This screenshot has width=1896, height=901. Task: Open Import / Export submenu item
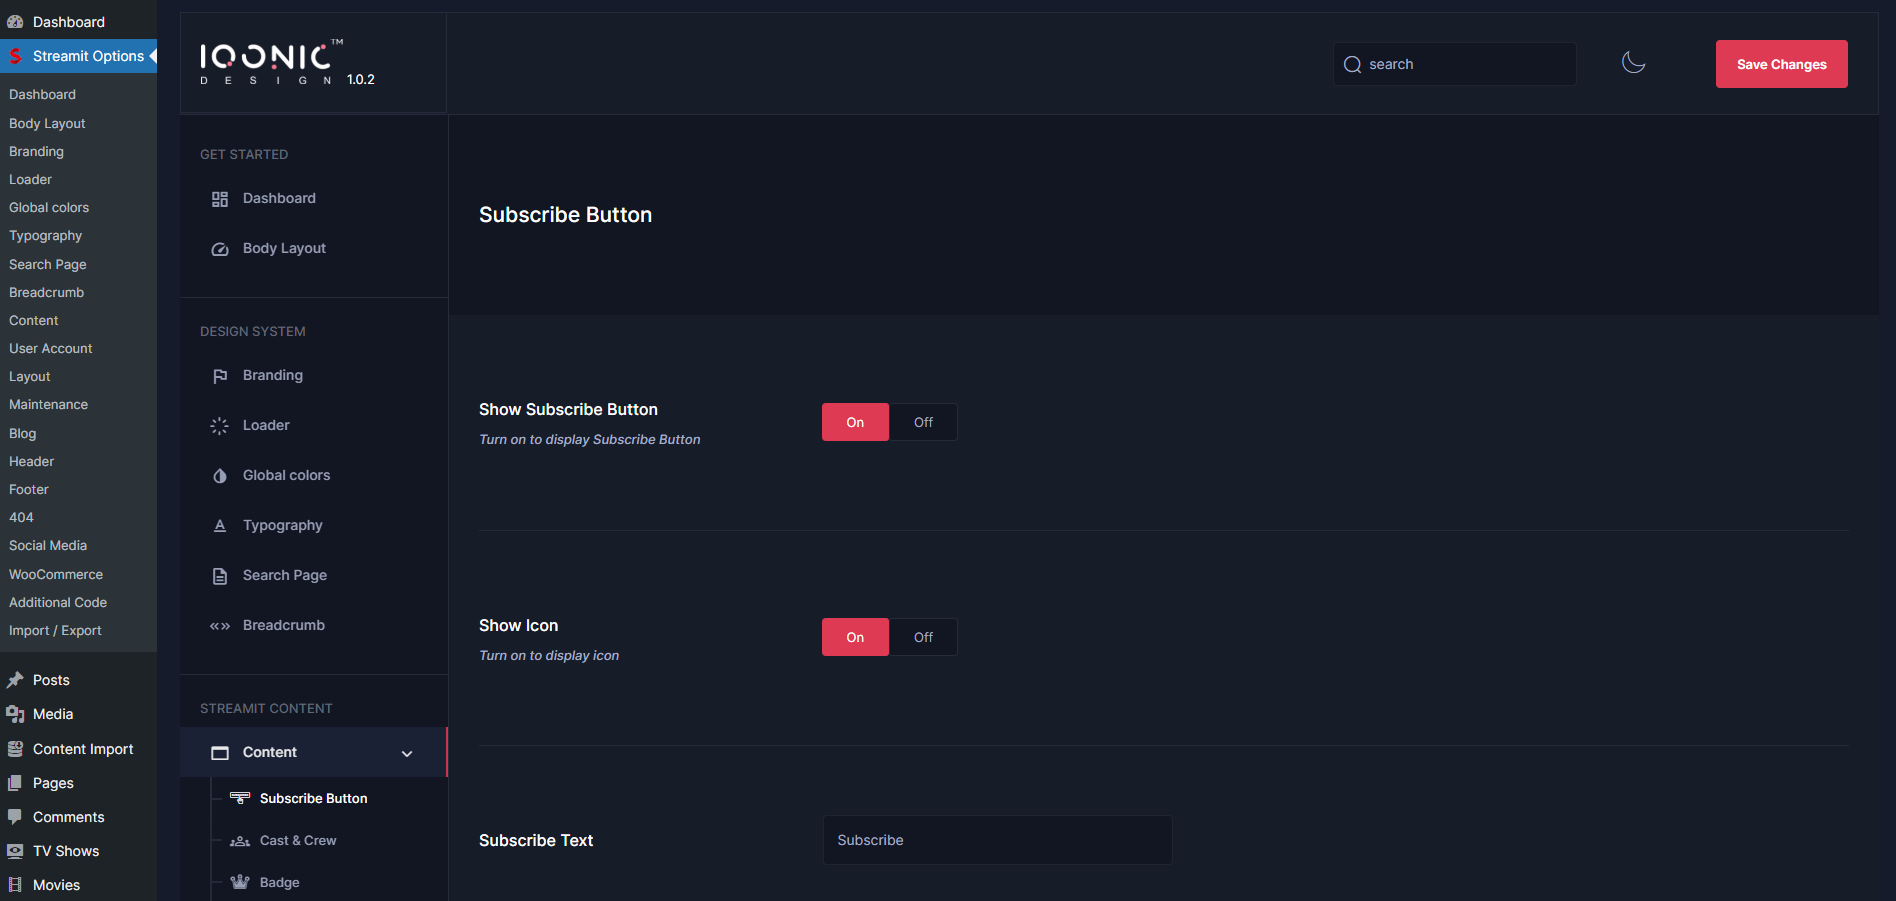pos(55,630)
